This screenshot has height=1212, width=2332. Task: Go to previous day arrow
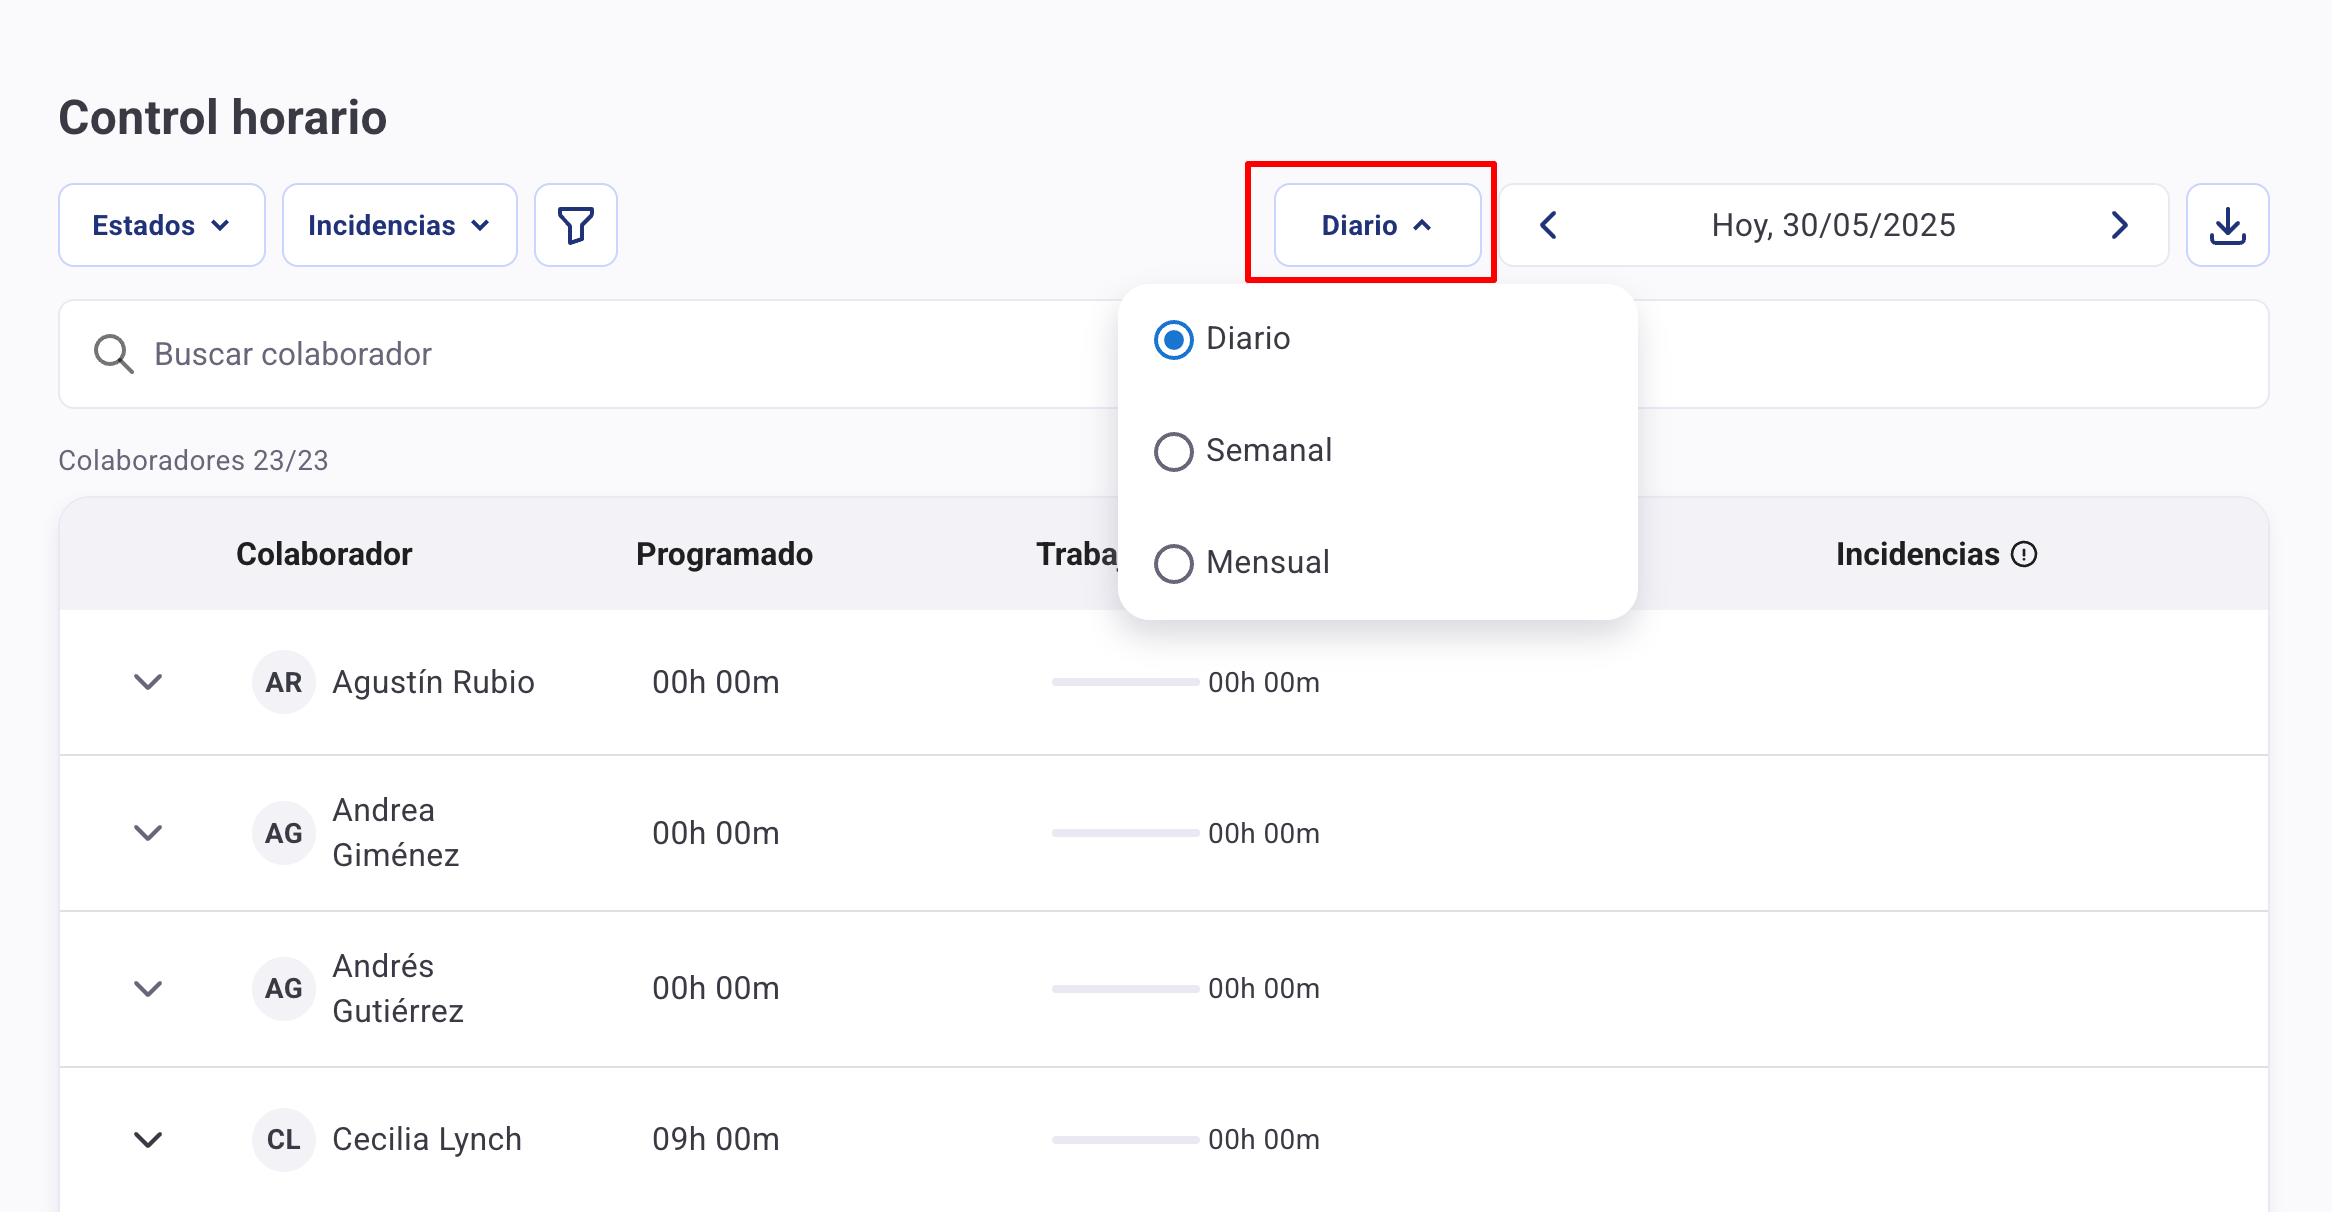click(1548, 225)
